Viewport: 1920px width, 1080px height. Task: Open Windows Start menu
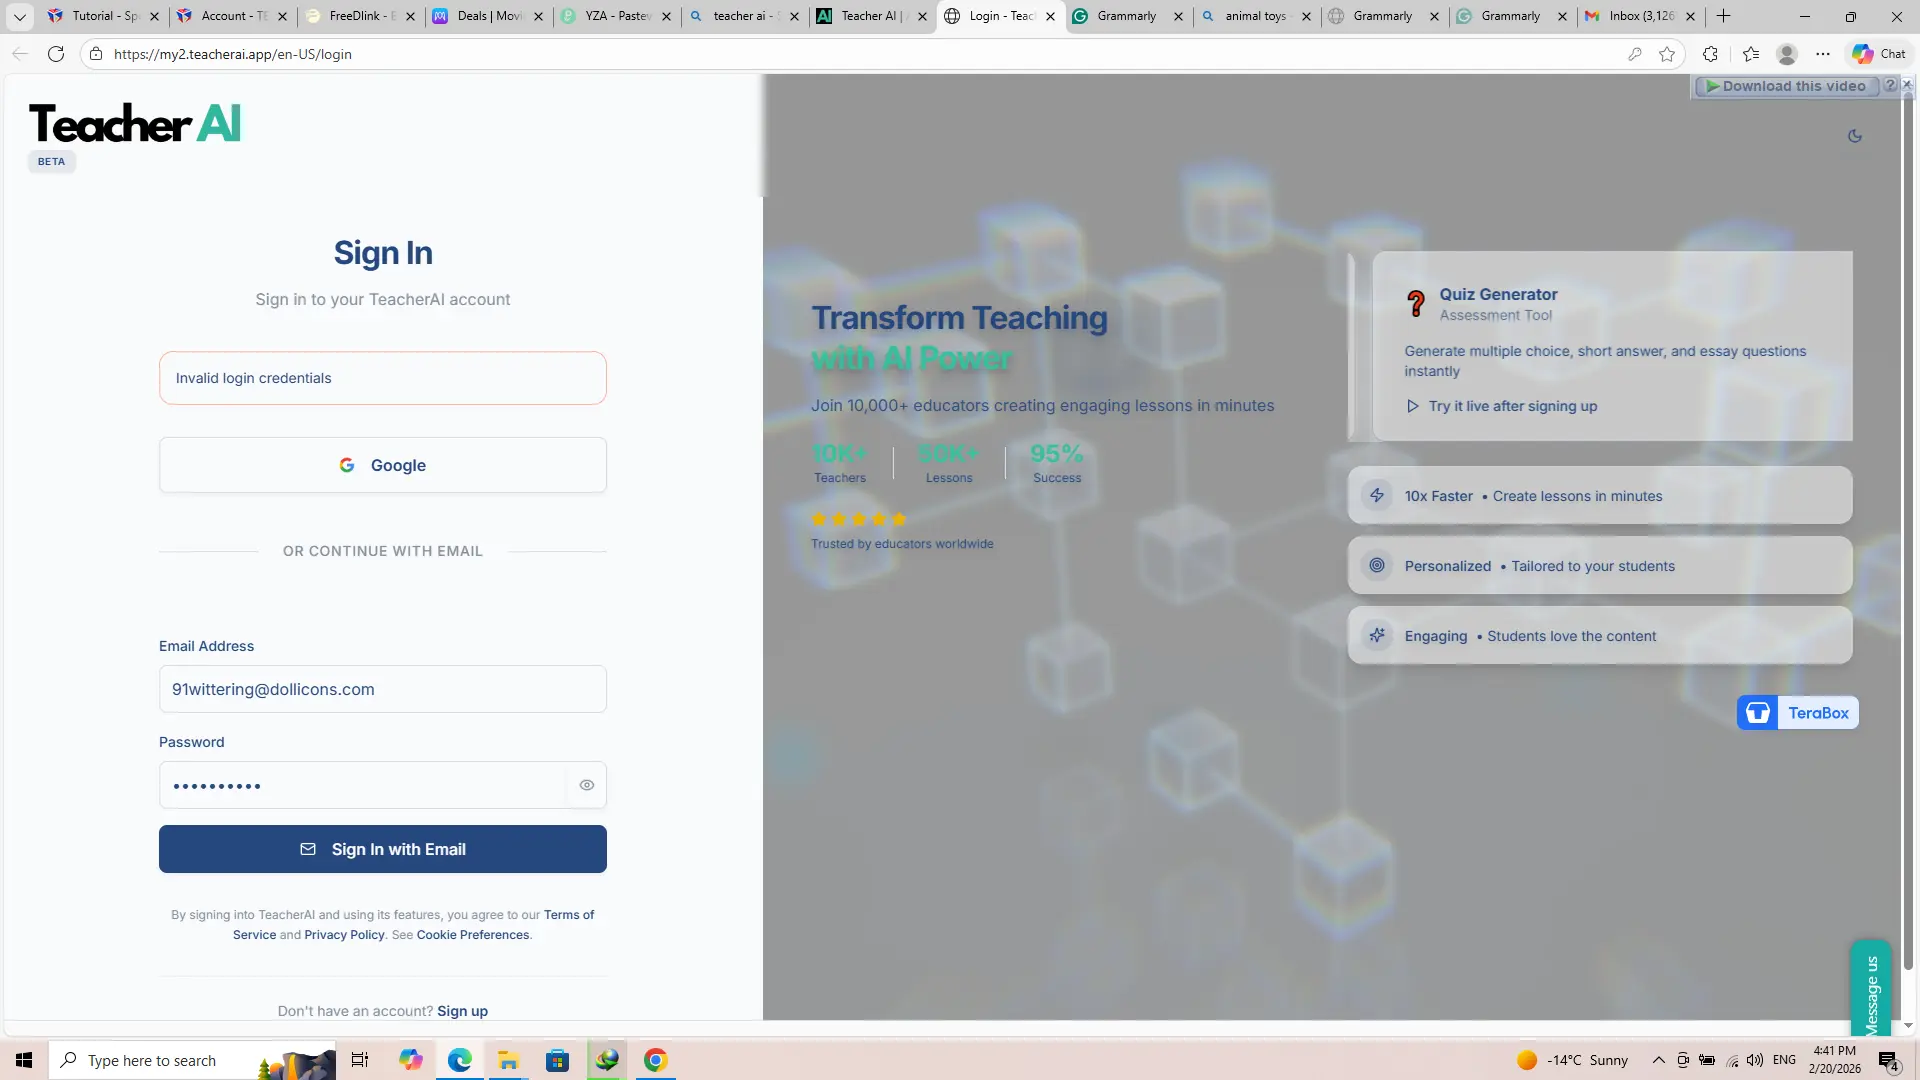(x=24, y=1060)
